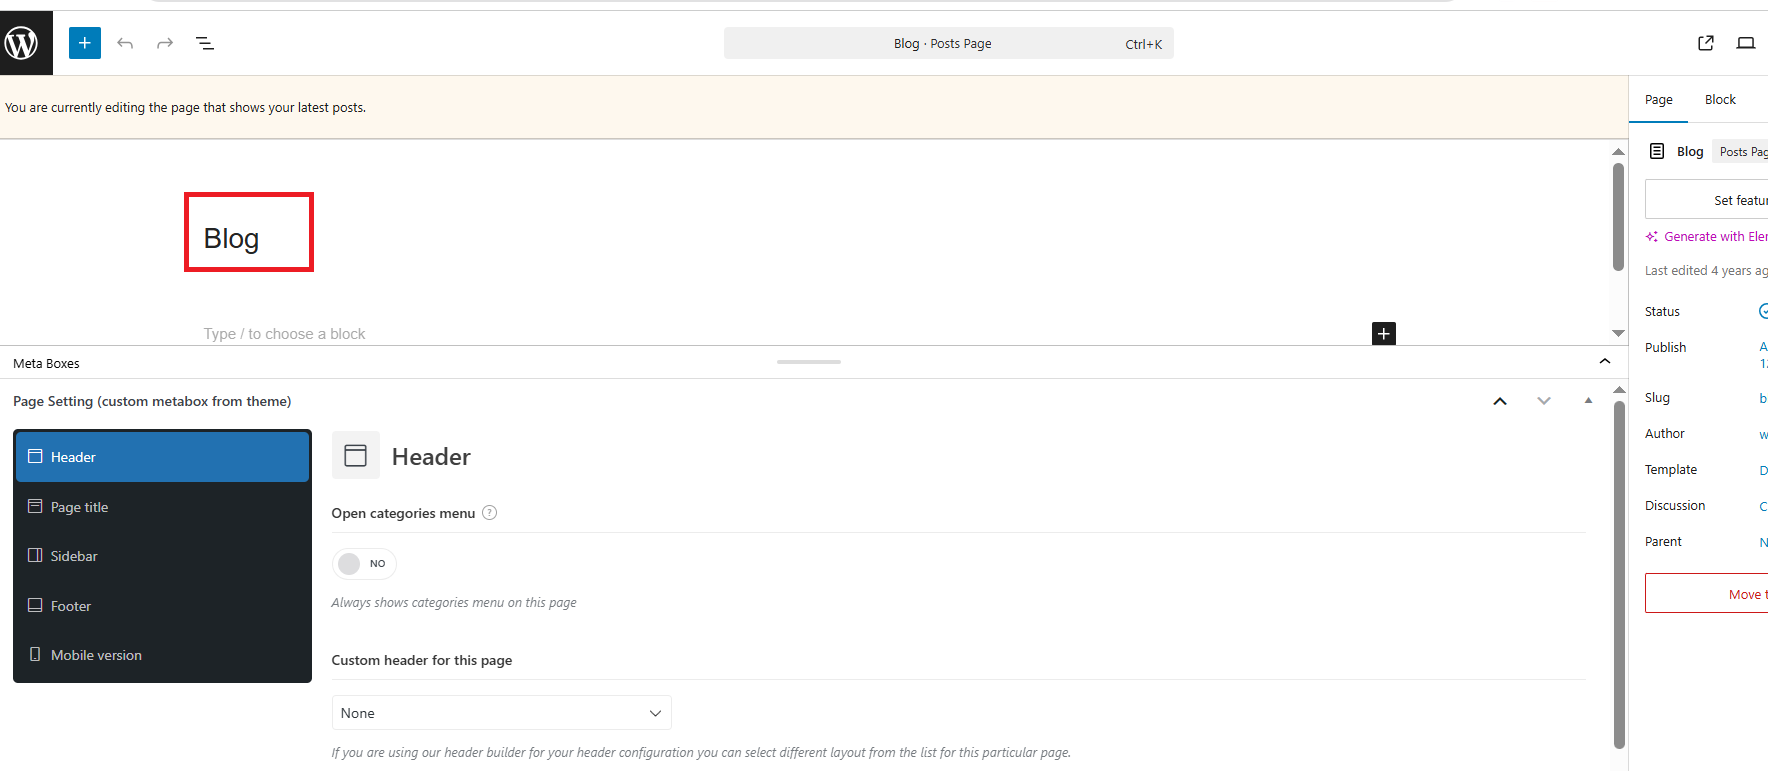Click the Status label in the sidebar

1662,312
